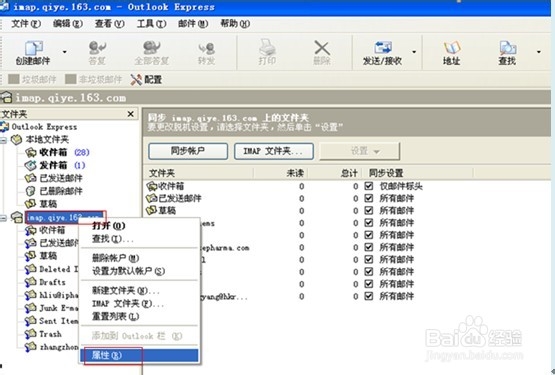
Task: Open the 设置 dropdown button
Action: click(360, 151)
